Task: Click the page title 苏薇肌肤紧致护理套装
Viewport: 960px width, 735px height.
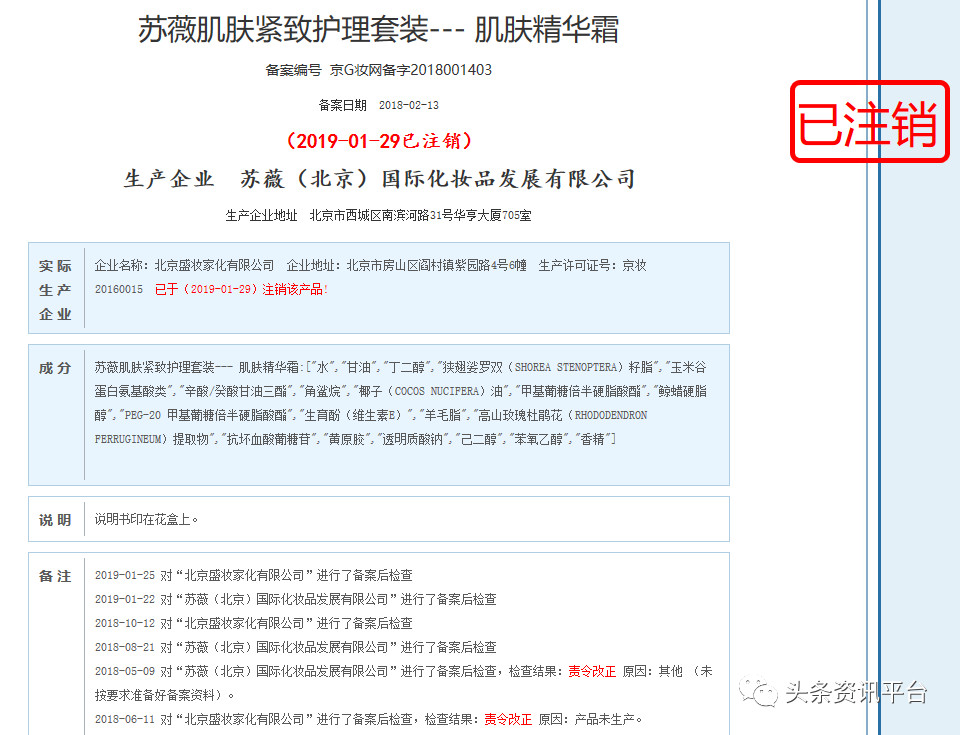Action: [x=378, y=30]
